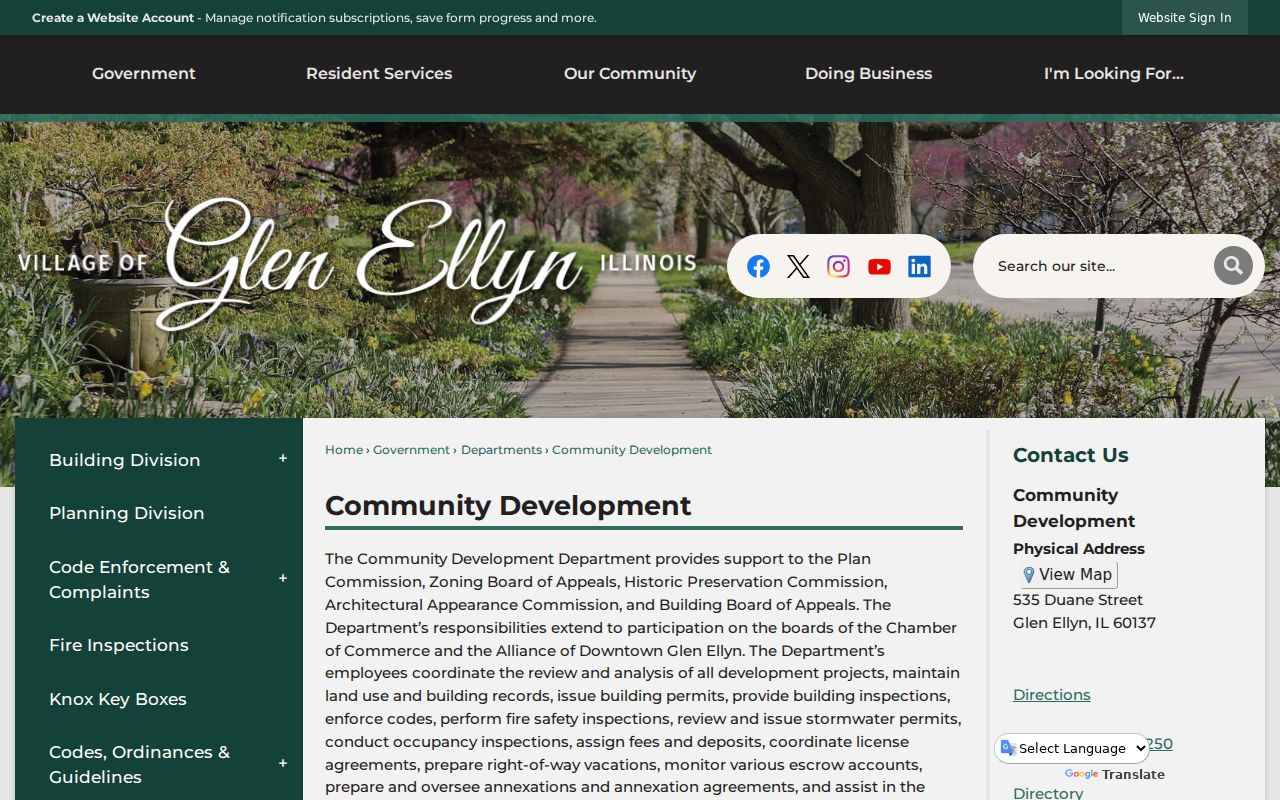This screenshot has height=800, width=1280.
Task: Expand Code Enforcement & Complaints submenu
Action: [283, 579]
